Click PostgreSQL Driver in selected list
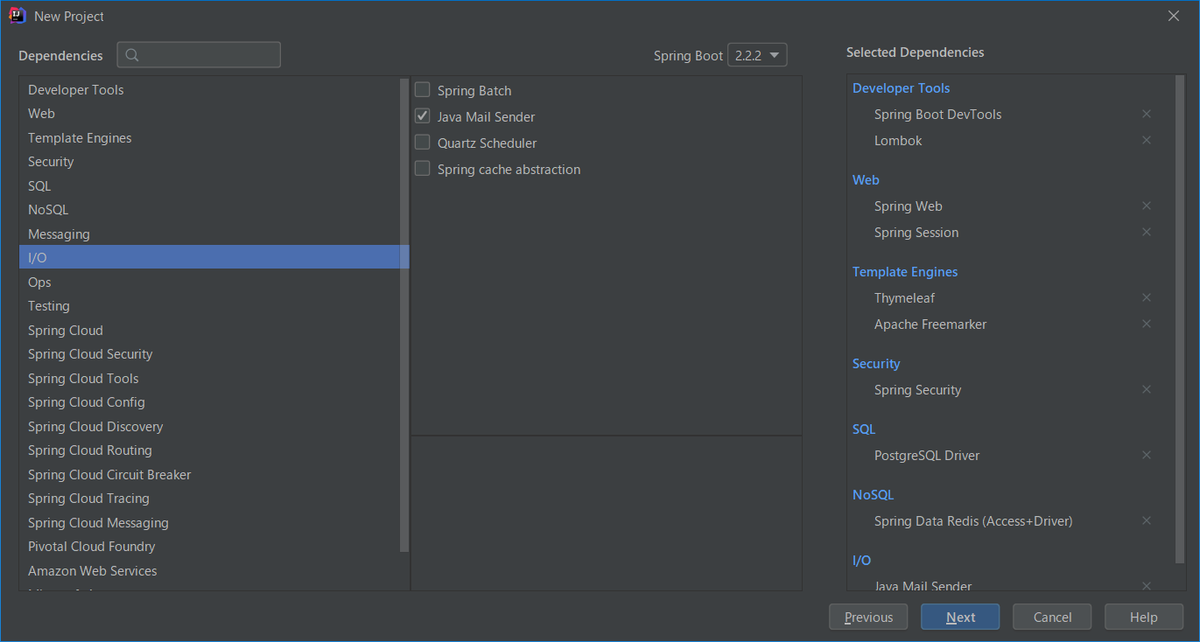Image resolution: width=1200 pixels, height=642 pixels. (x=926, y=455)
